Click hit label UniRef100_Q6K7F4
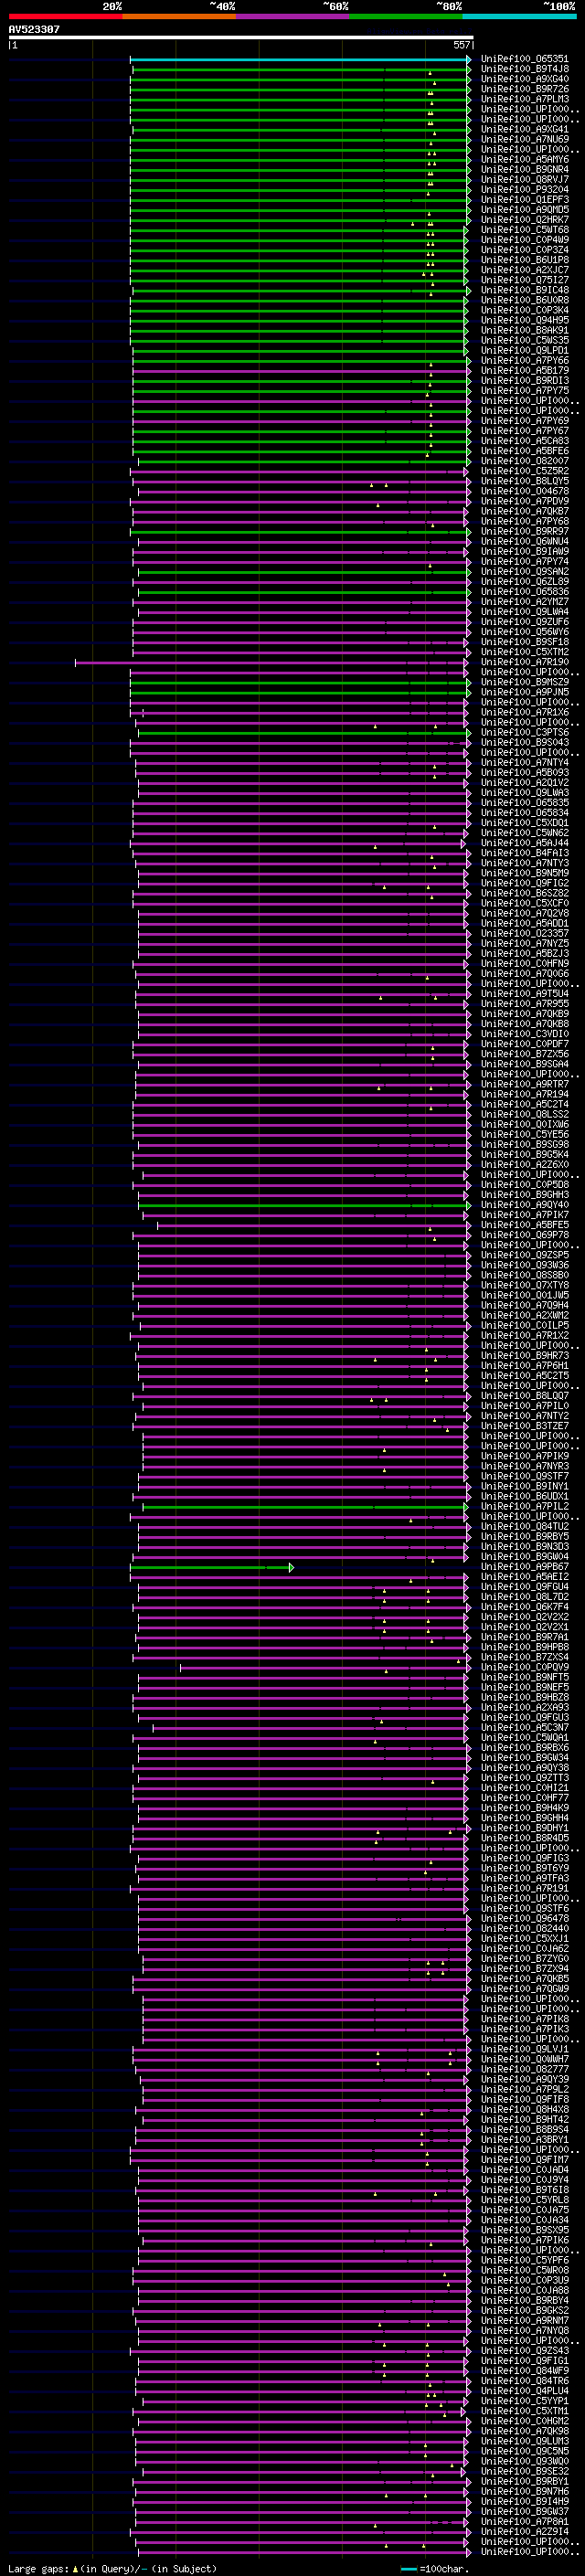The height and width of the screenshot is (2576, 585). pyautogui.click(x=525, y=1607)
